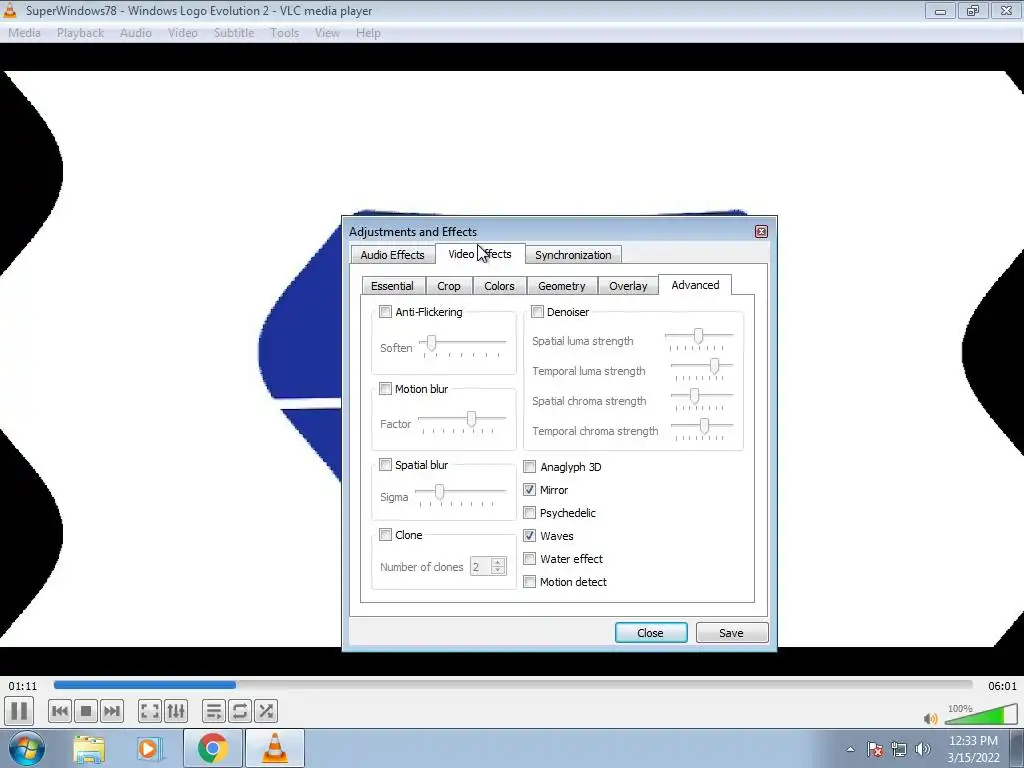Stop playback with the stop button
The image size is (1024, 768).
click(86, 711)
